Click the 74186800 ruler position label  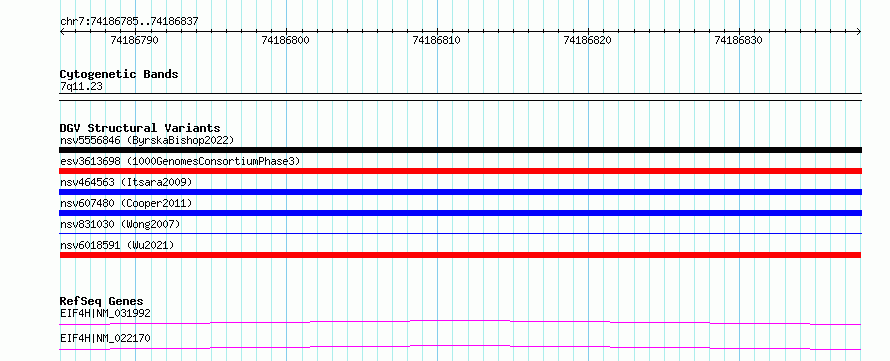[x=286, y=40]
